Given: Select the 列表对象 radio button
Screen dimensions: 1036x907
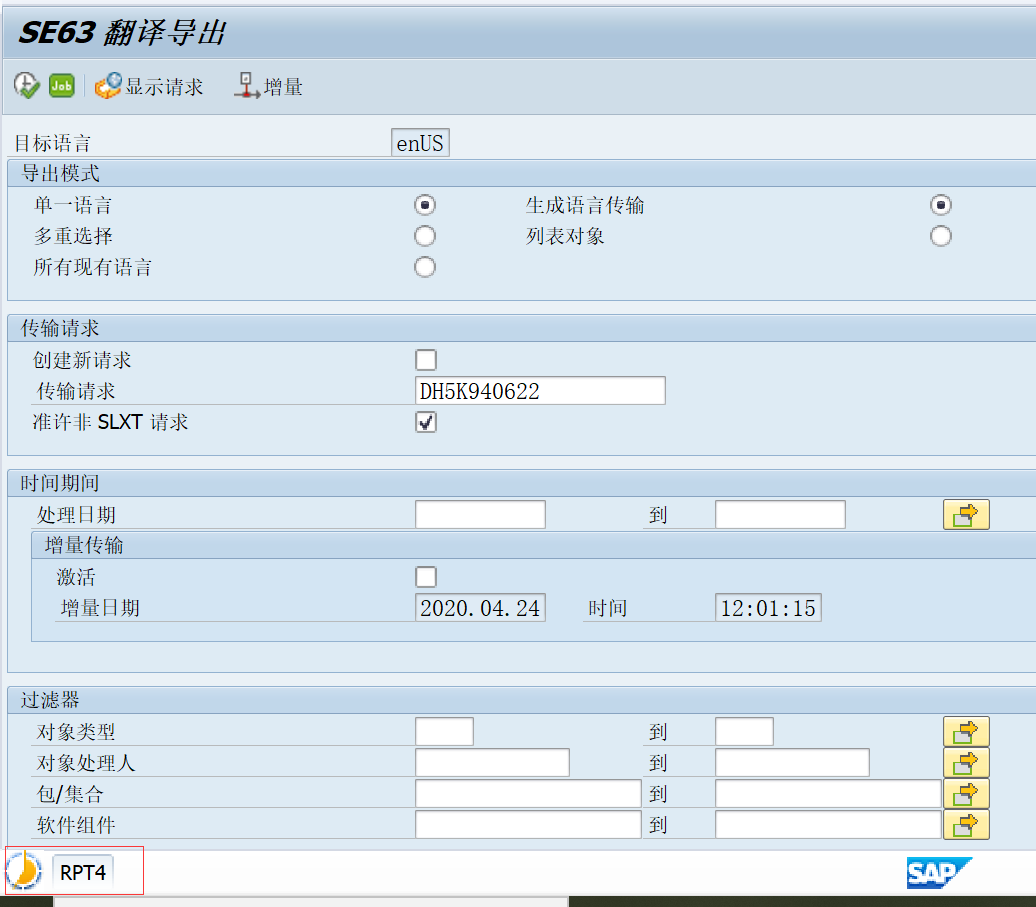Looking at the screenshot, I should [x=940, y=236].
